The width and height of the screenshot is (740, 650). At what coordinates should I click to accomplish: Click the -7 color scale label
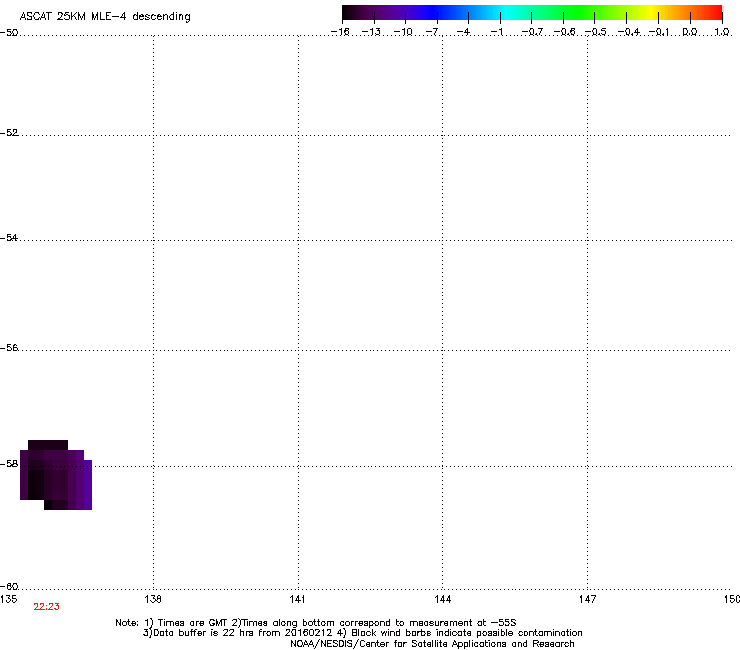coord(432,32)
